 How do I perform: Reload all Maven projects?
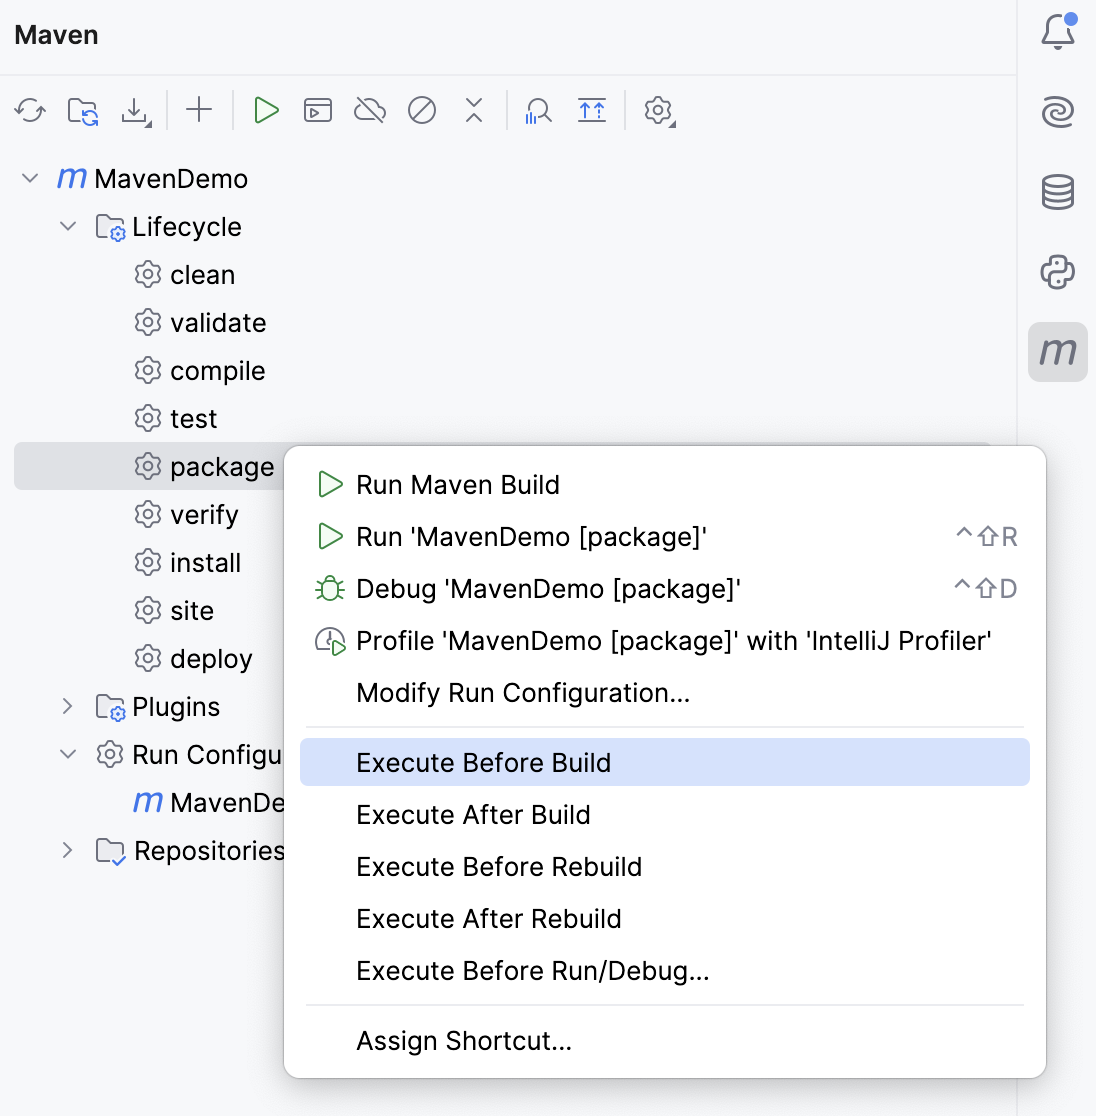pyautogui.click(x=29, y=110)
